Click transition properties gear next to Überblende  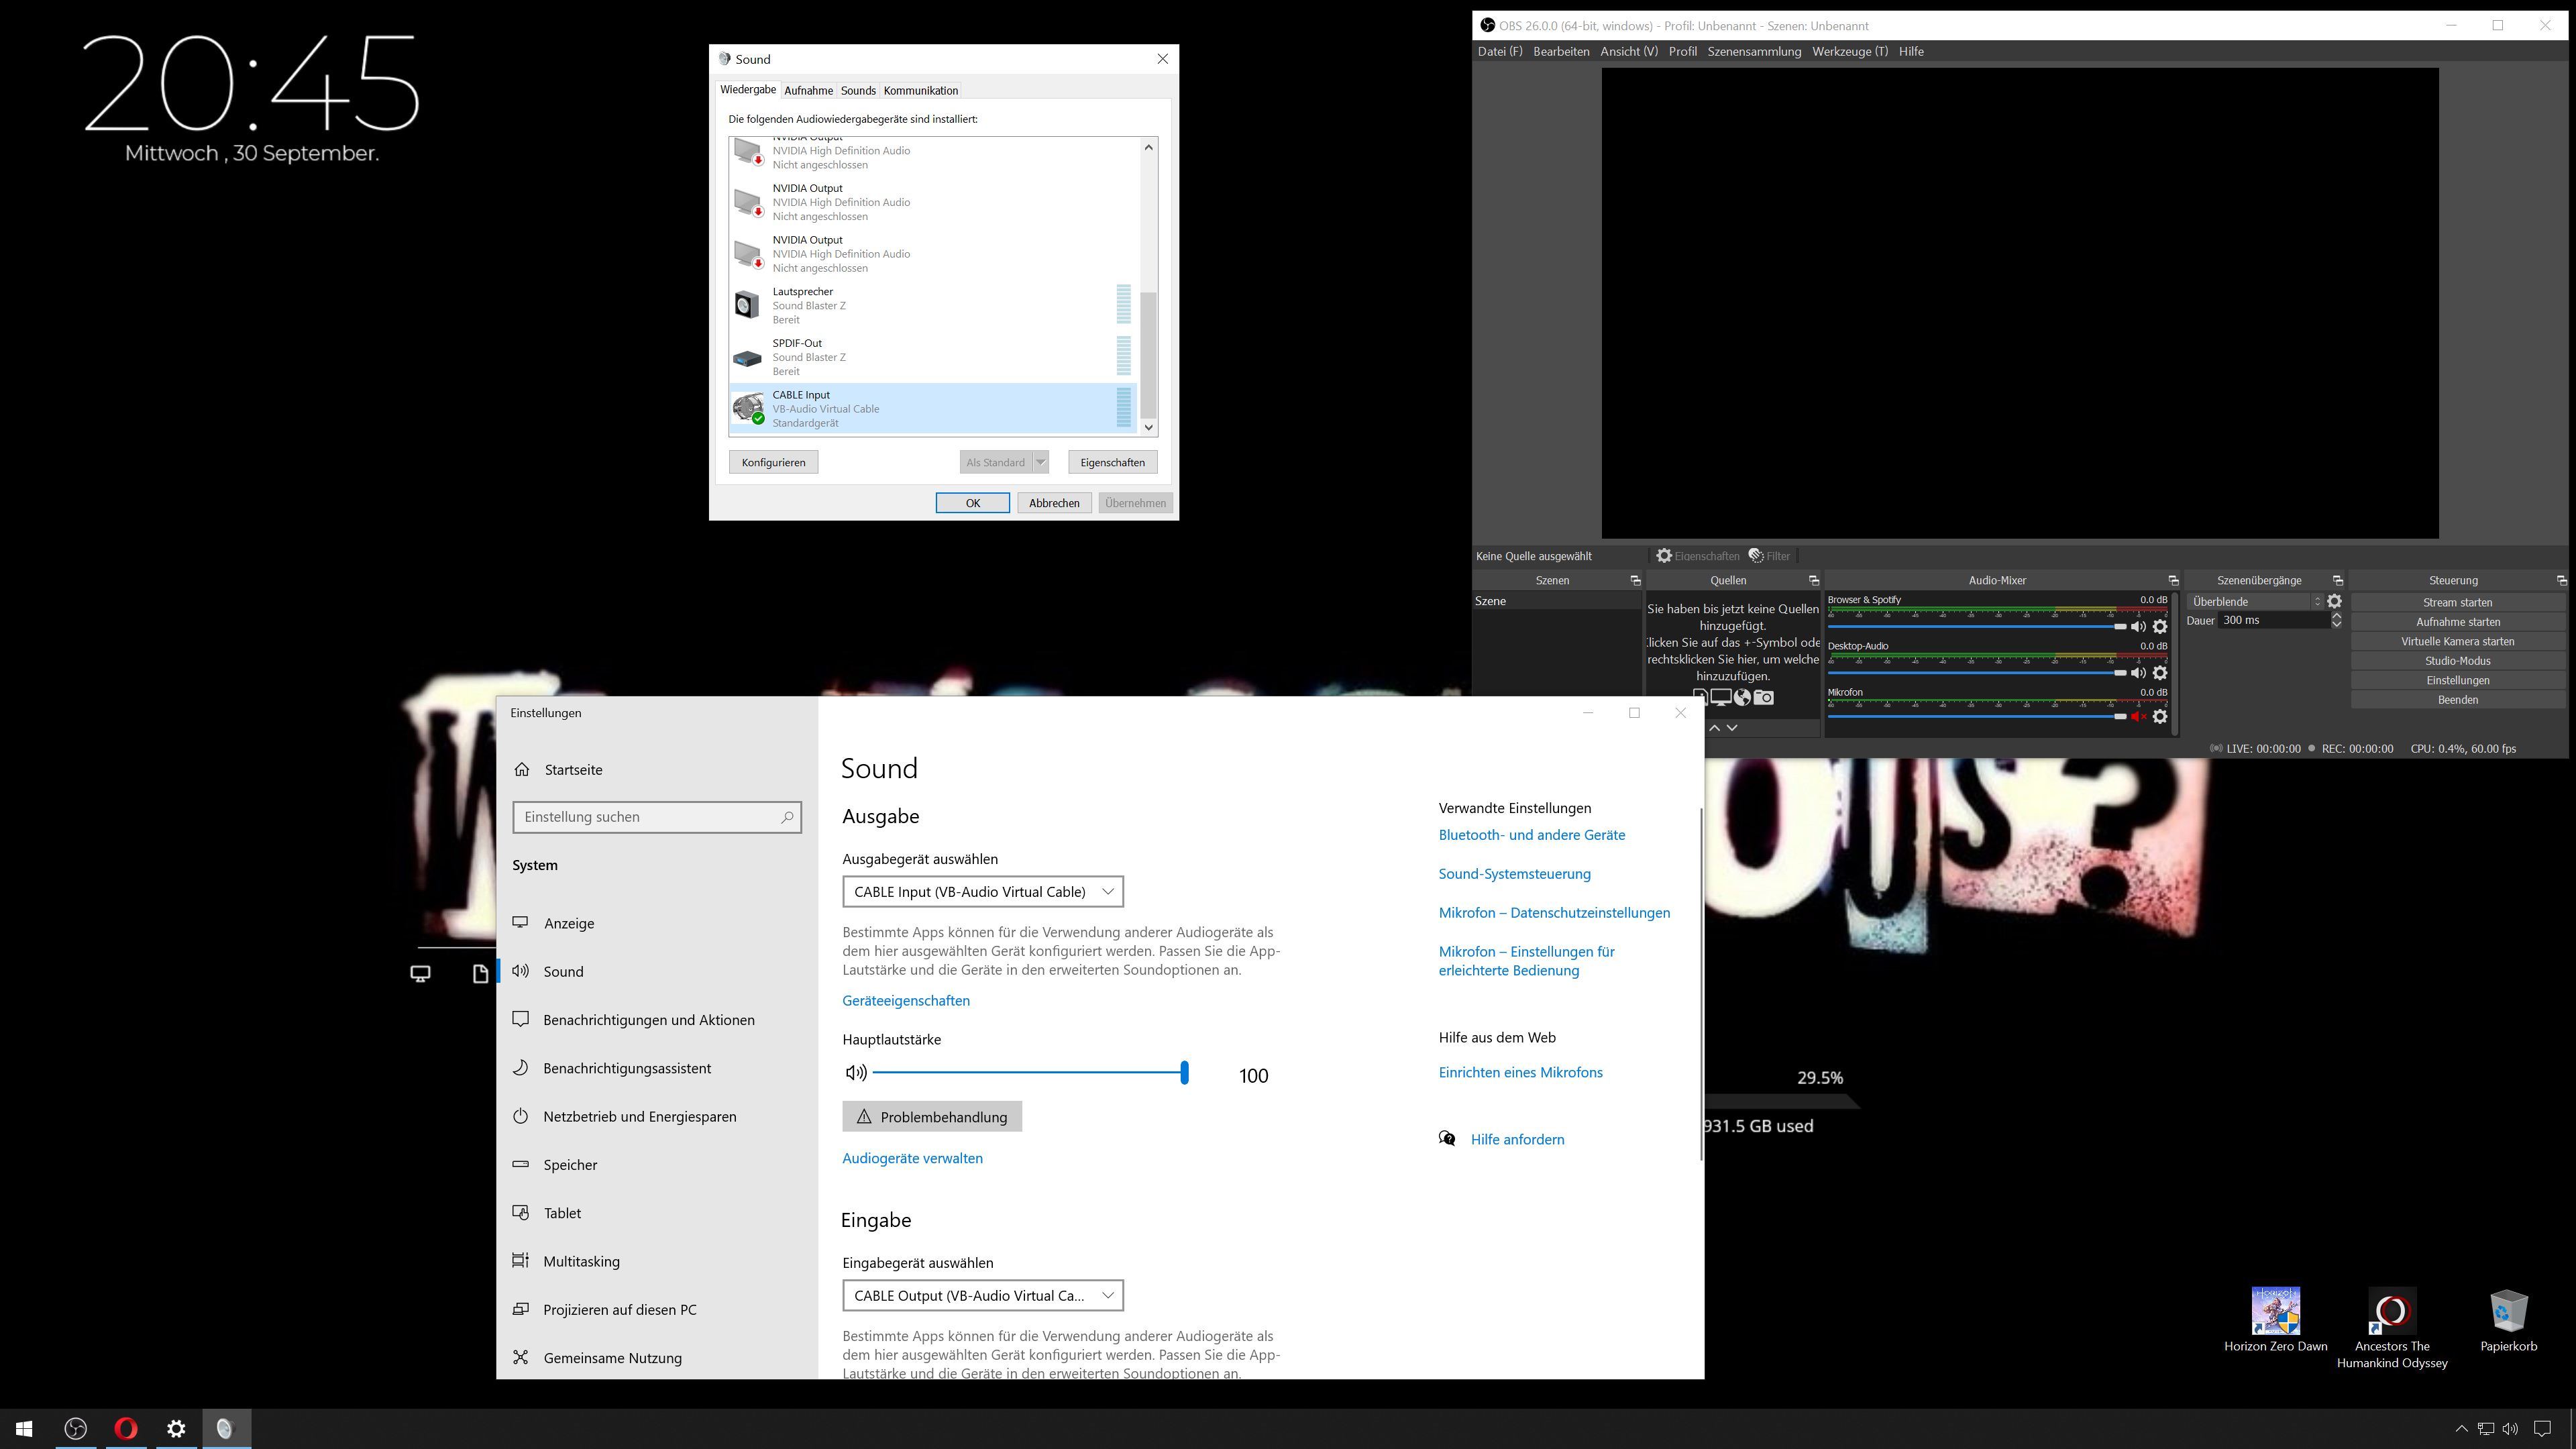pyautogui.click(x=2334, y=602)
